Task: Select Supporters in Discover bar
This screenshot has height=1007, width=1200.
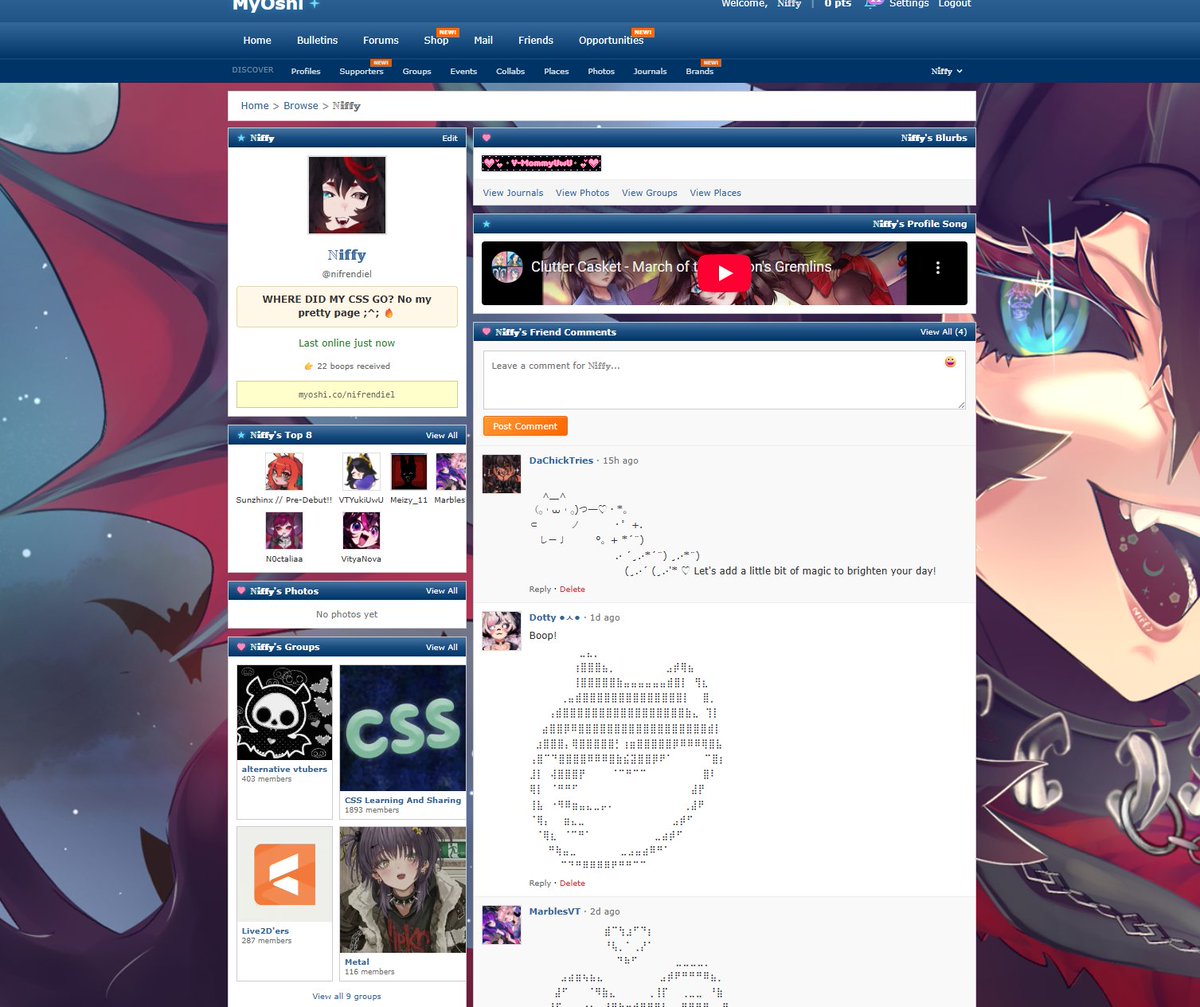Action: [361, 71]
